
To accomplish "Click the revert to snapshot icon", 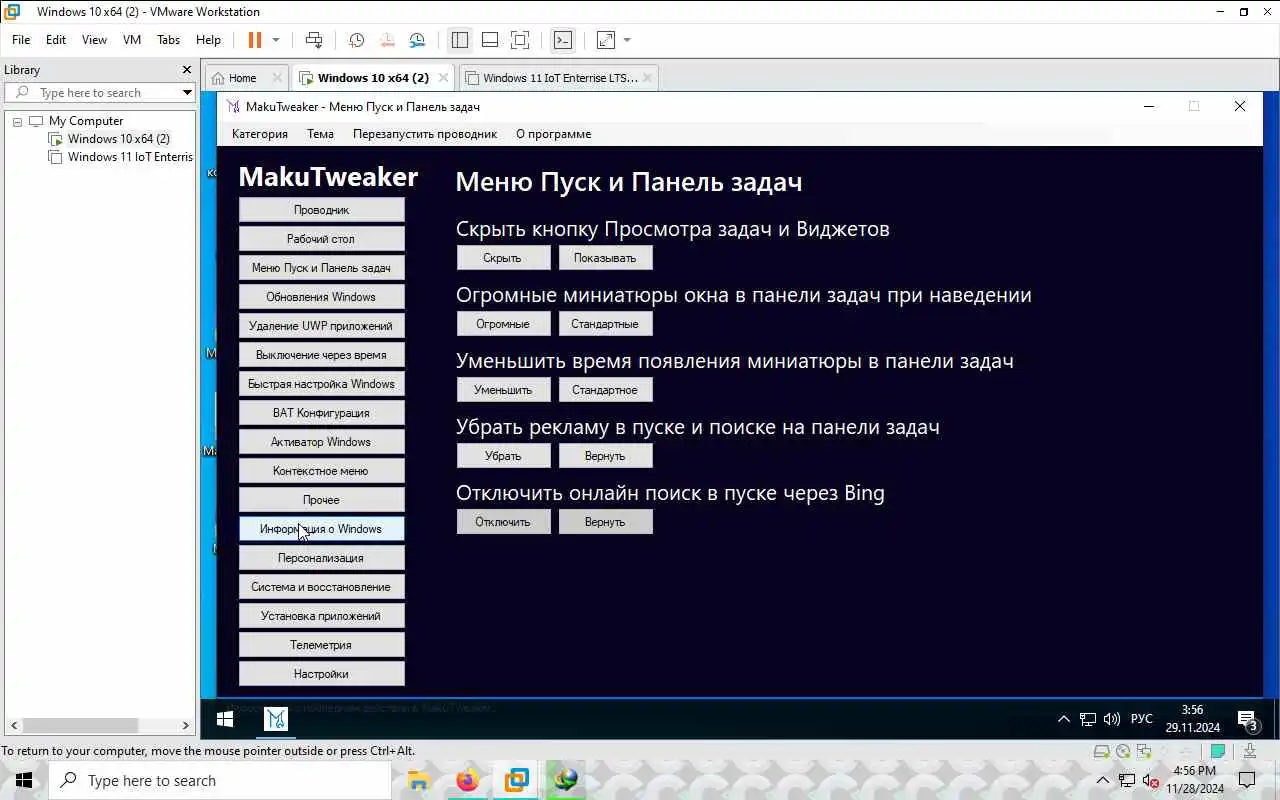I will (387, 40).
